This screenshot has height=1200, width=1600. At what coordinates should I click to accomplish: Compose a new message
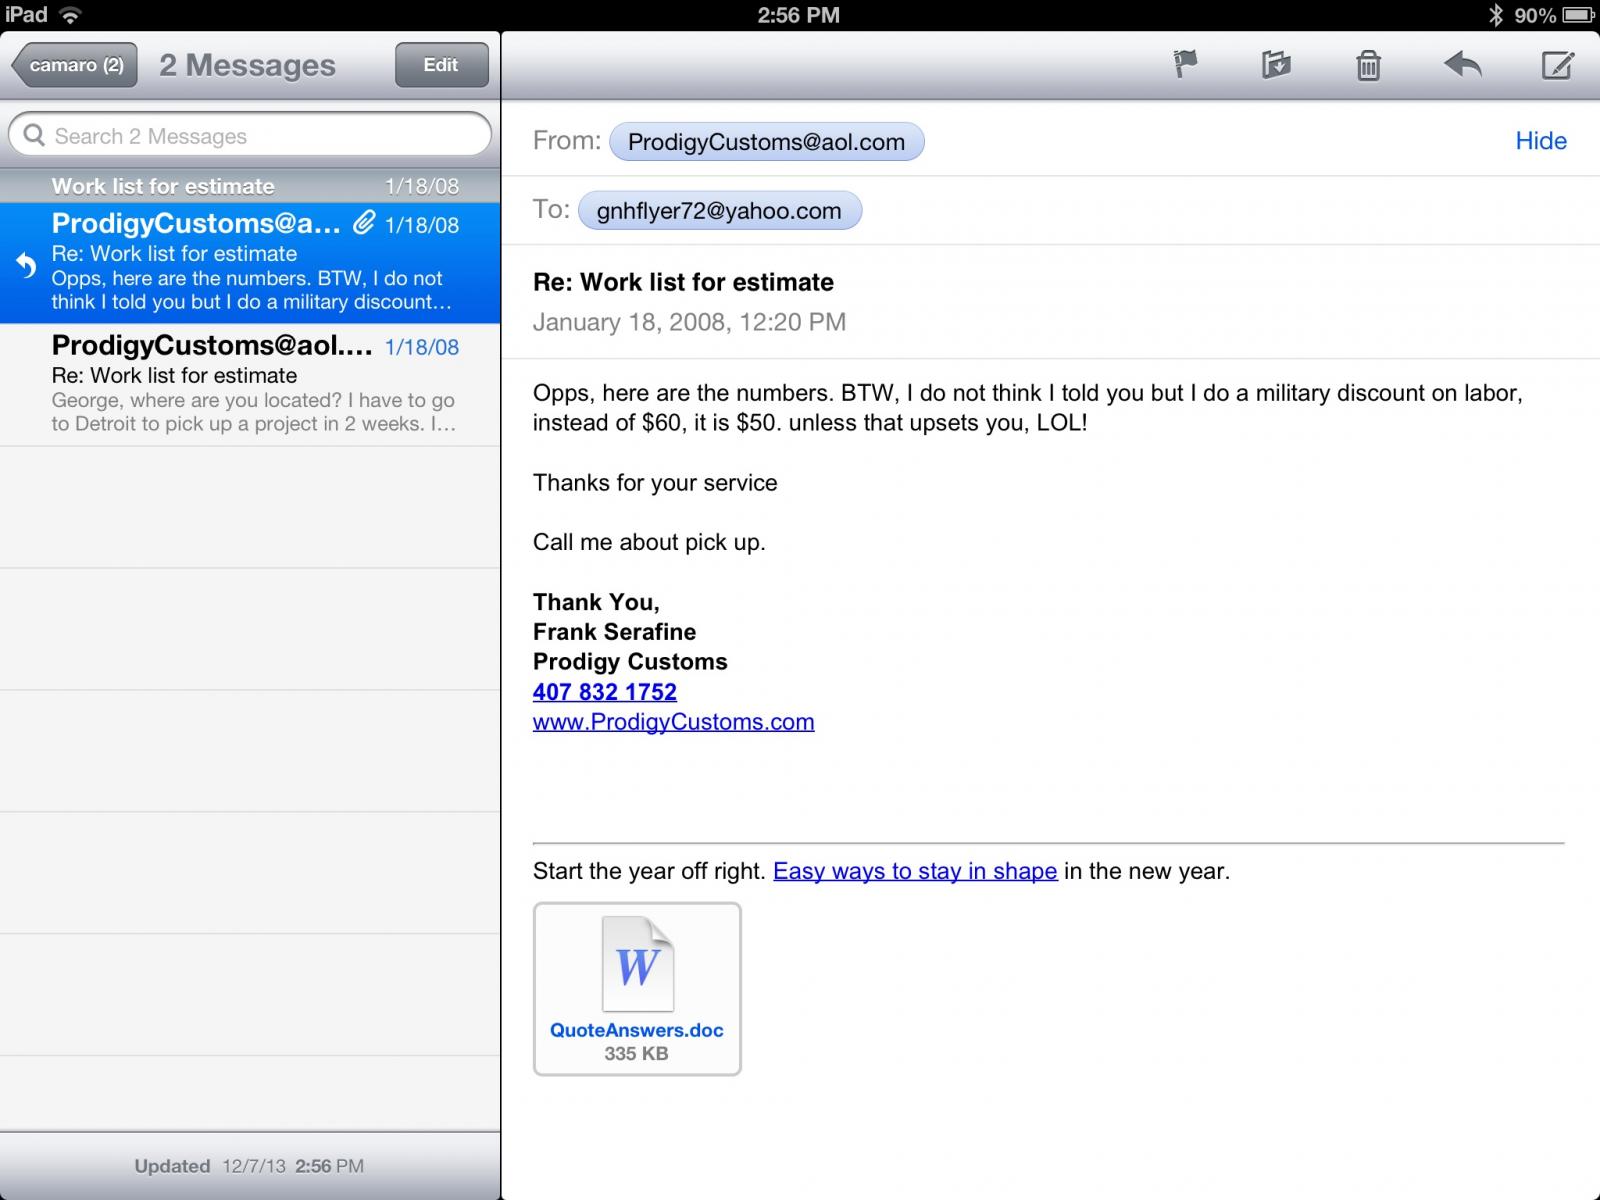1557,65
